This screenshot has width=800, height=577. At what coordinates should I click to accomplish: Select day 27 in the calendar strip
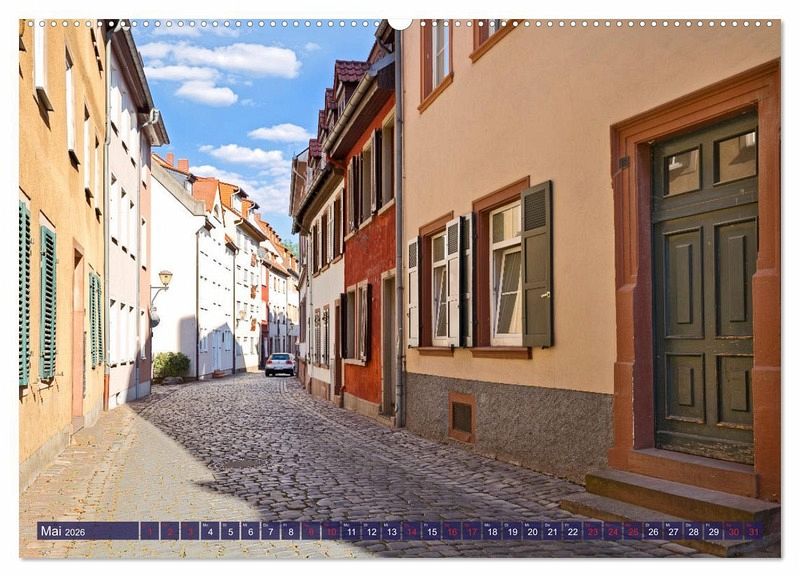click(673, 531)
